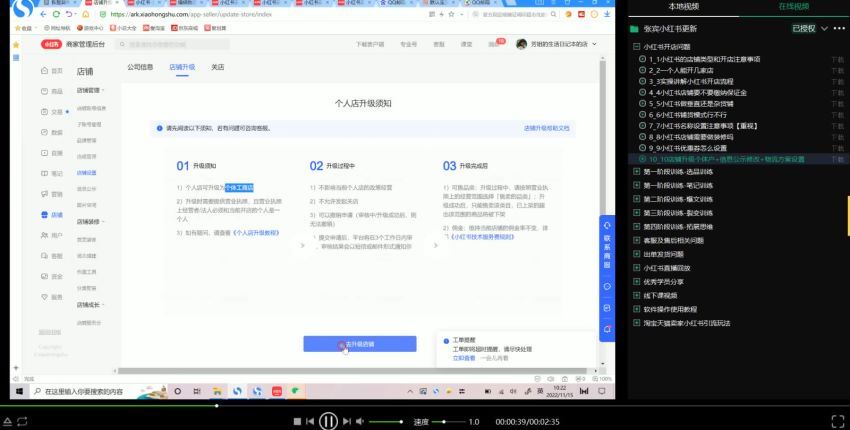The height and width of the screenshot is (430, 850).
Task: Click the eject icon at player bottom-left
Action: pyautogui.click(x=7, y=421)
